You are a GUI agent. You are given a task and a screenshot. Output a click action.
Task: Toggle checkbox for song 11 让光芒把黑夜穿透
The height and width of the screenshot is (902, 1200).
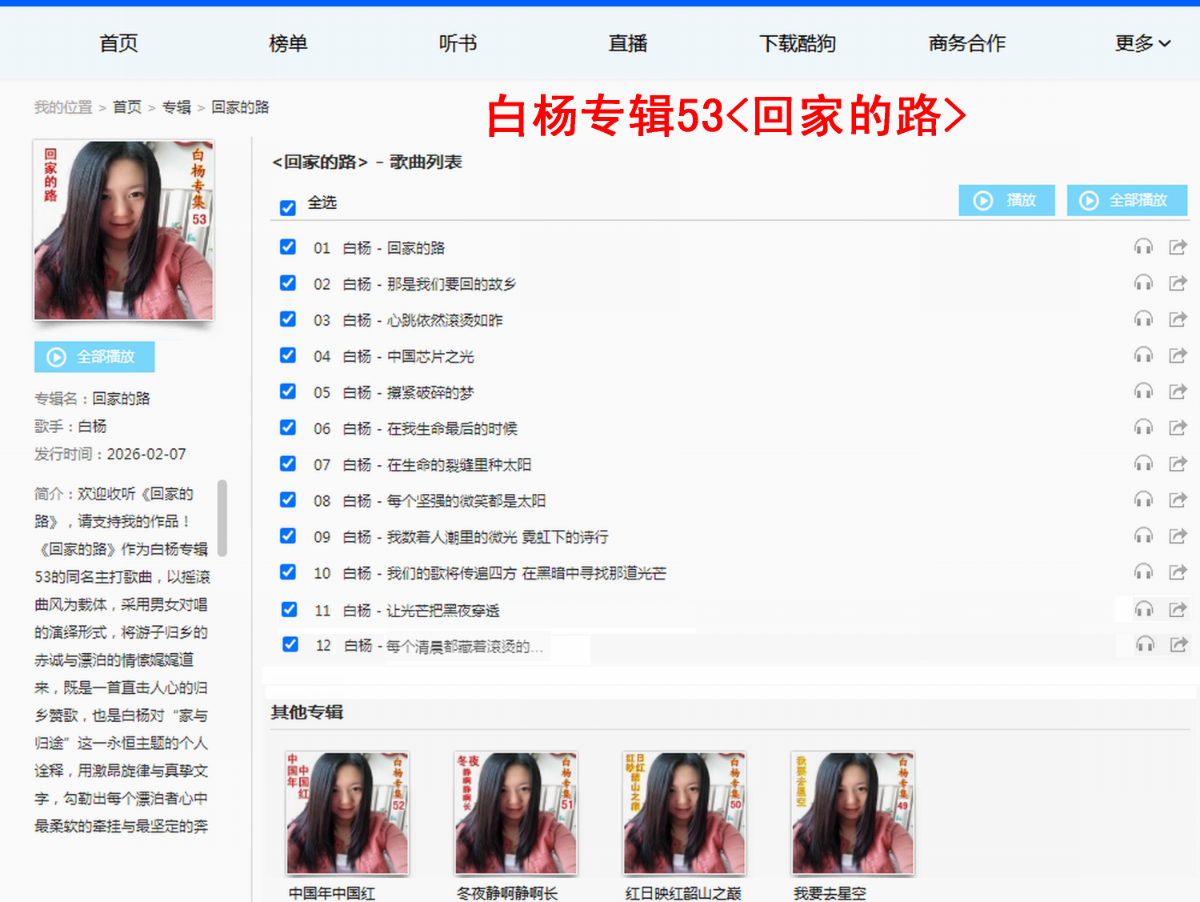pyautogui.click(x=289, y=609)
